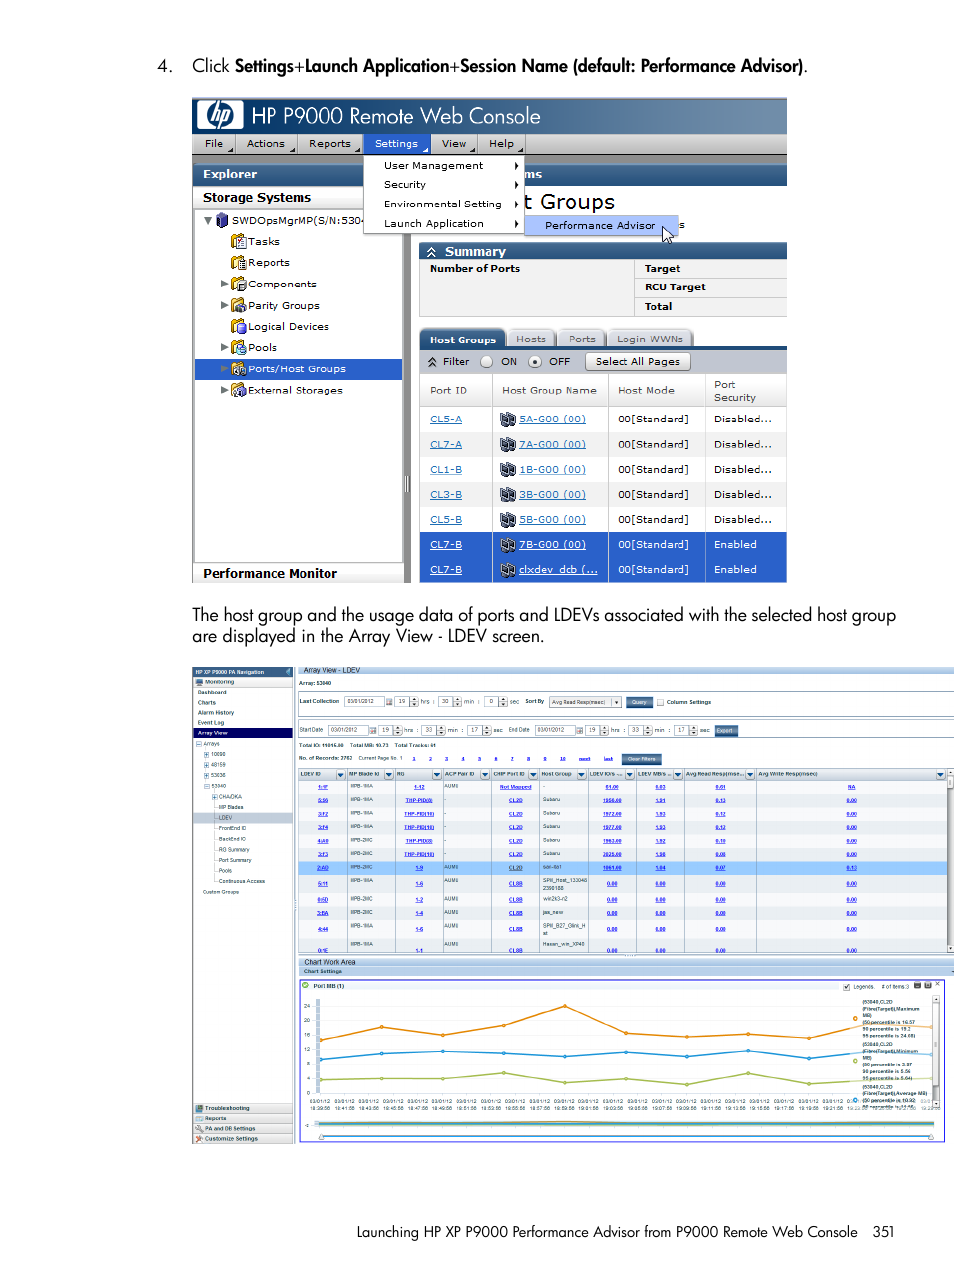Click the Reports folder icon in Explorer

(239, 262)
